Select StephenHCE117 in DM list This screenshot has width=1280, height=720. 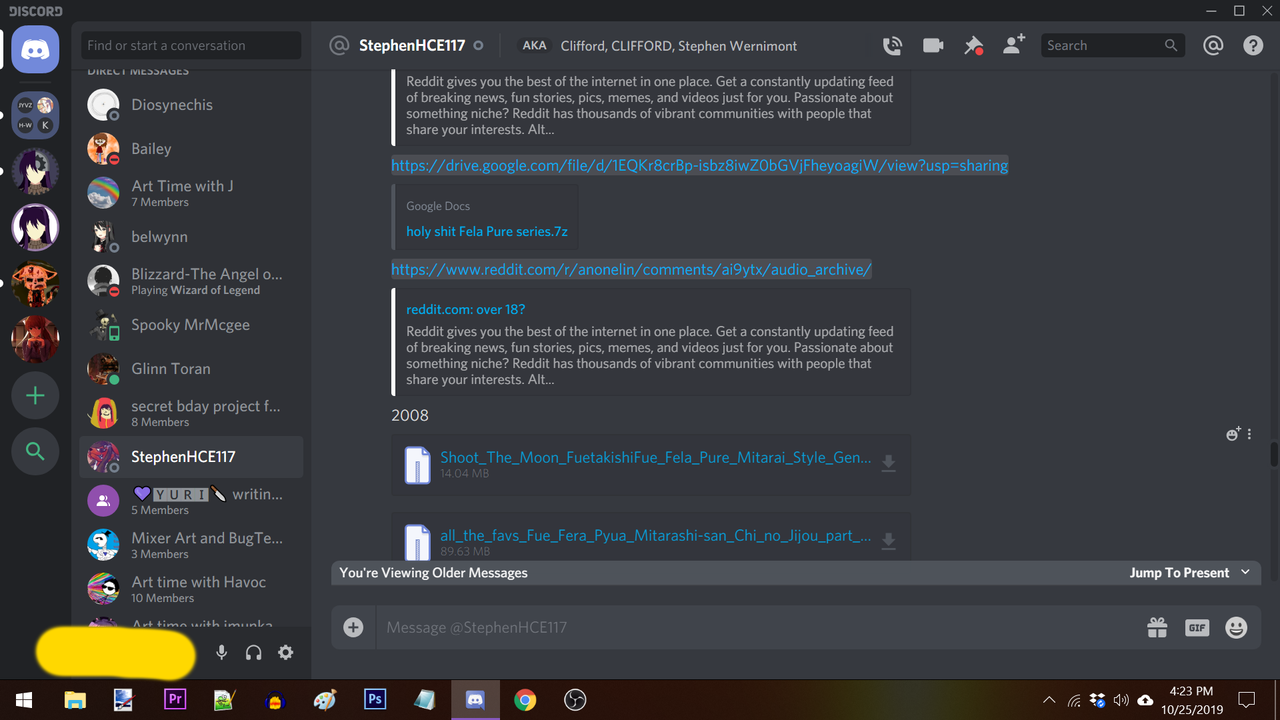pos(191,457)
